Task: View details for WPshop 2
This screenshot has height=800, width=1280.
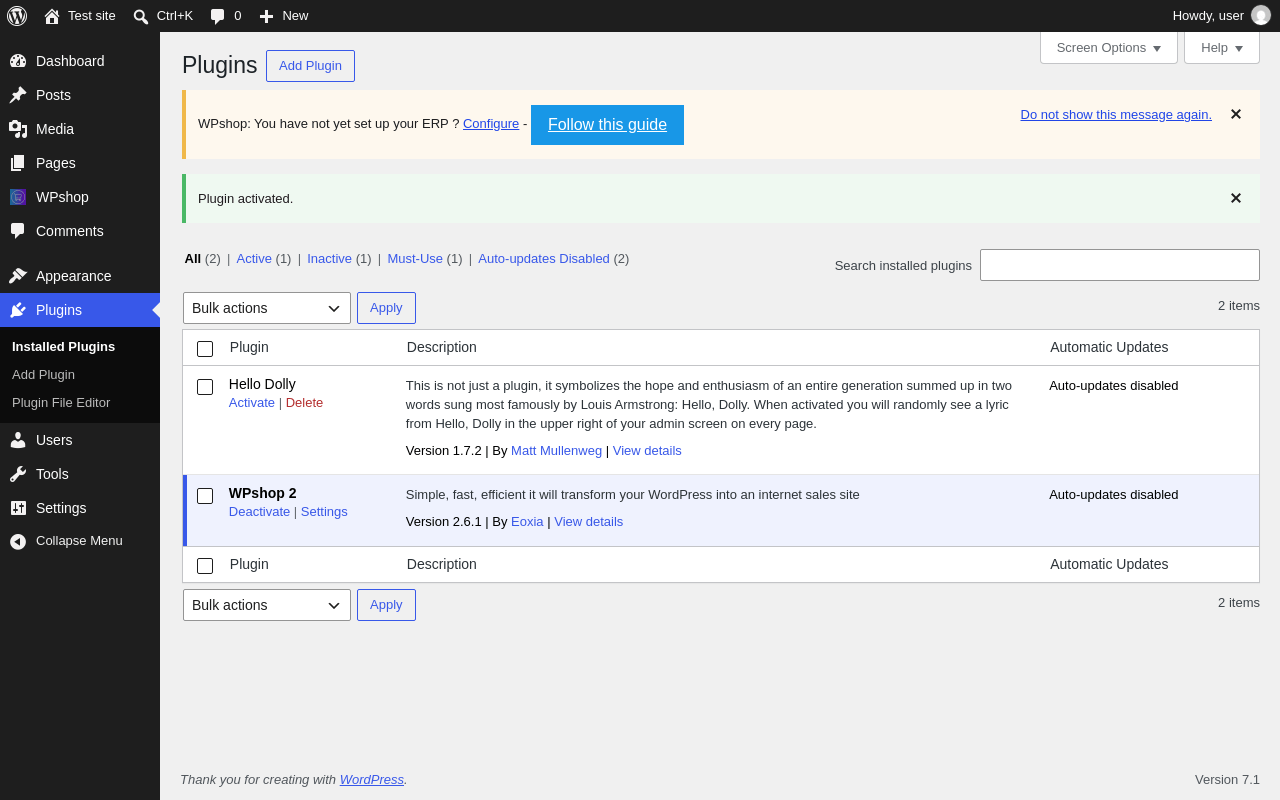Action: 588,522
